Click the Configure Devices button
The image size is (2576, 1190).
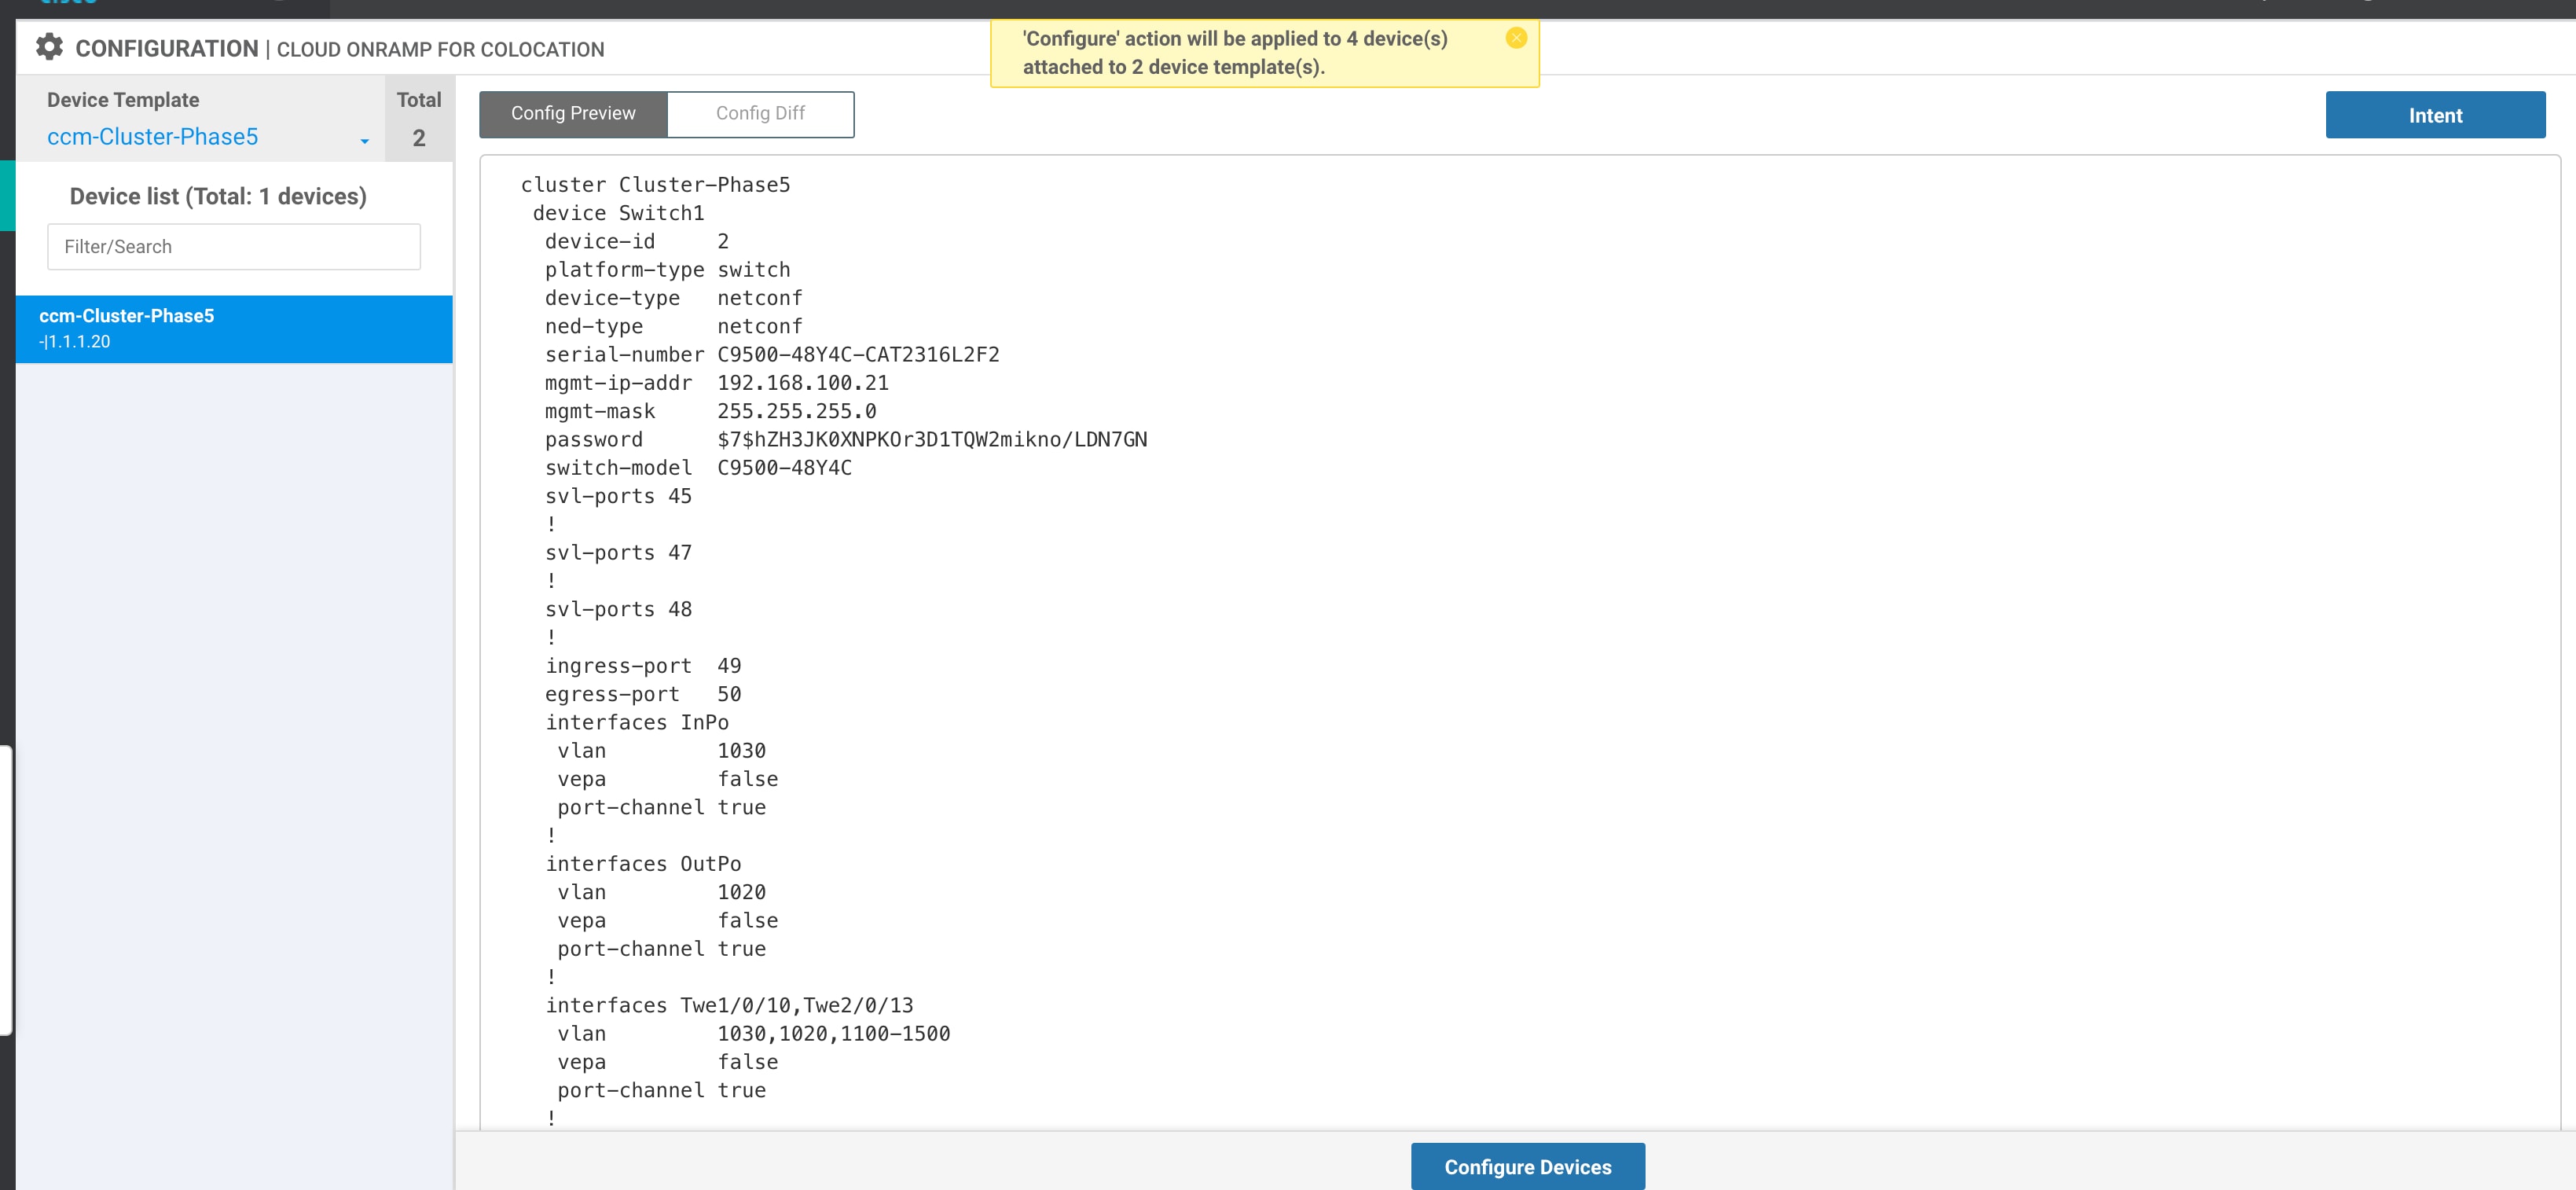[1527, 1166]
